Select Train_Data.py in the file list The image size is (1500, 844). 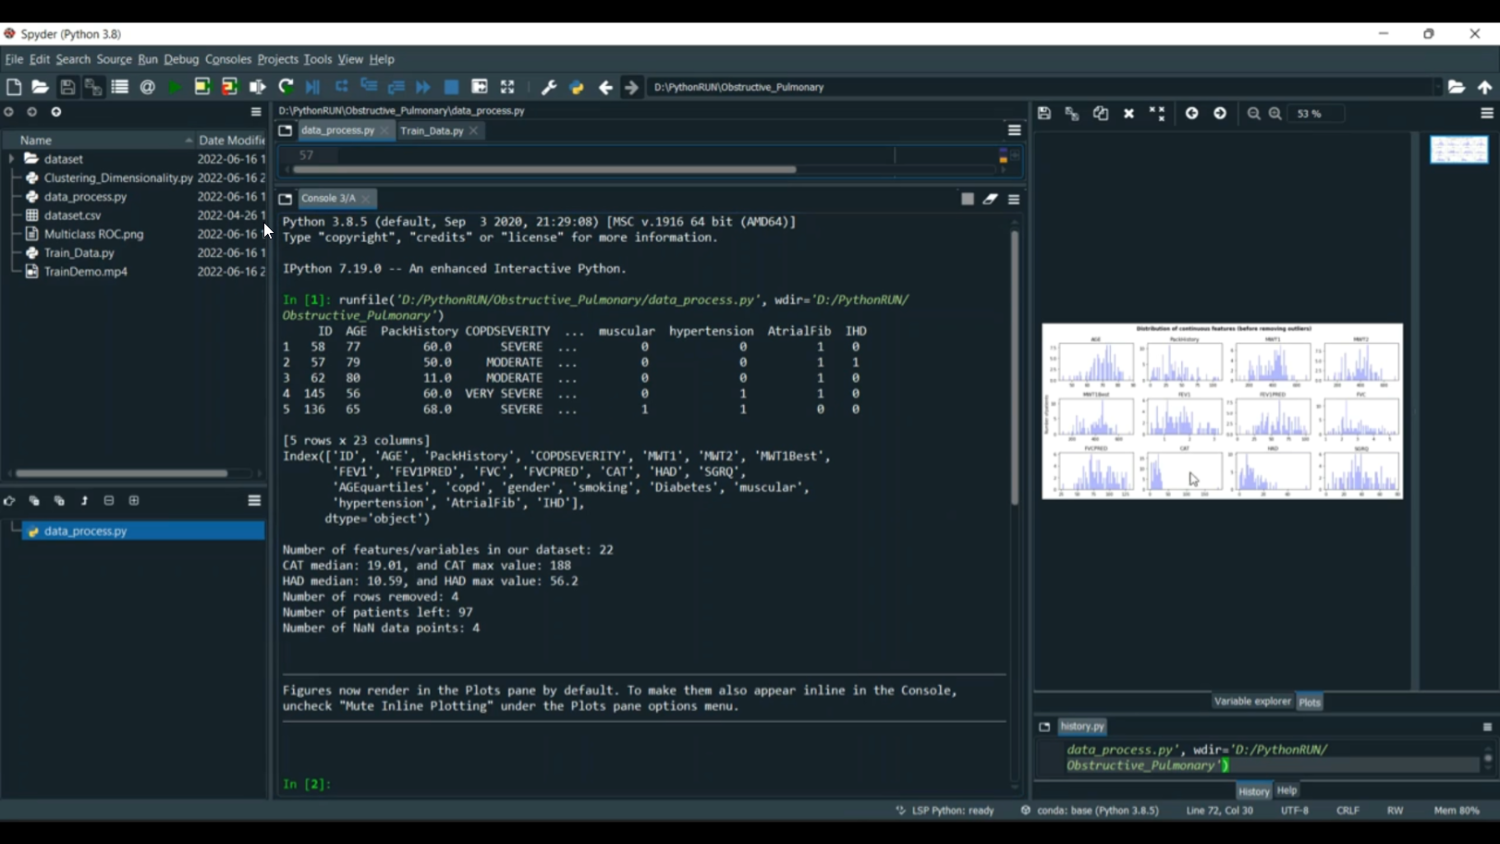pyautogui.click(x=79, y=253)
